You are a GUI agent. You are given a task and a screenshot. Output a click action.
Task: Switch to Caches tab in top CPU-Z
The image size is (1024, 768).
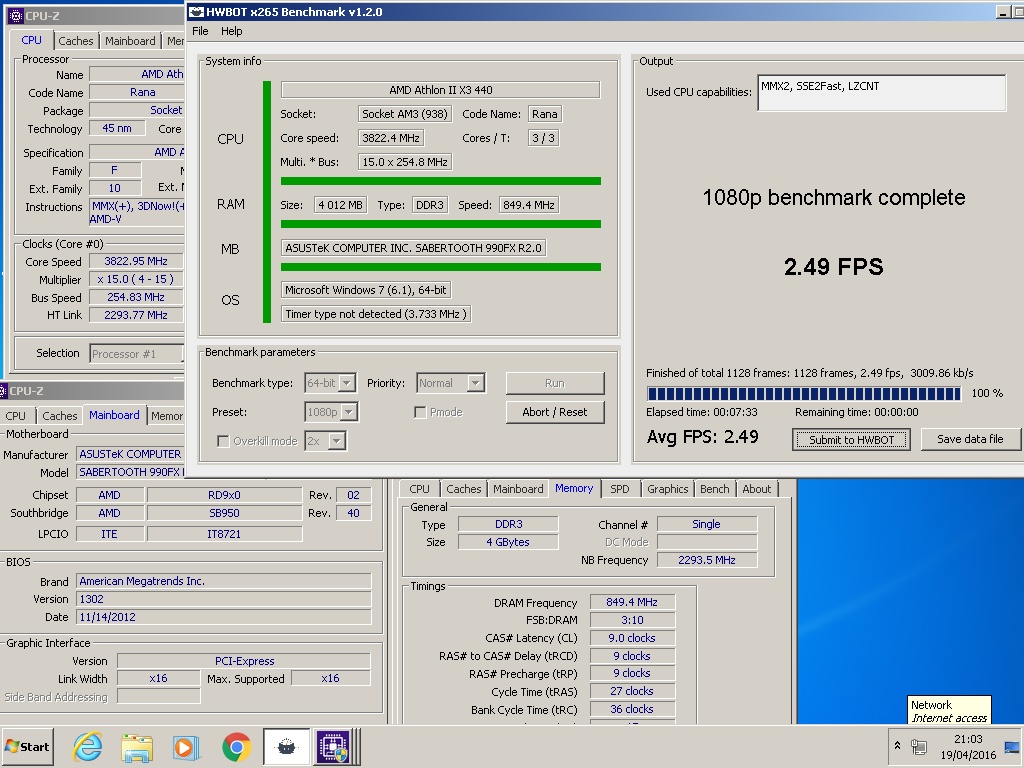76,40
